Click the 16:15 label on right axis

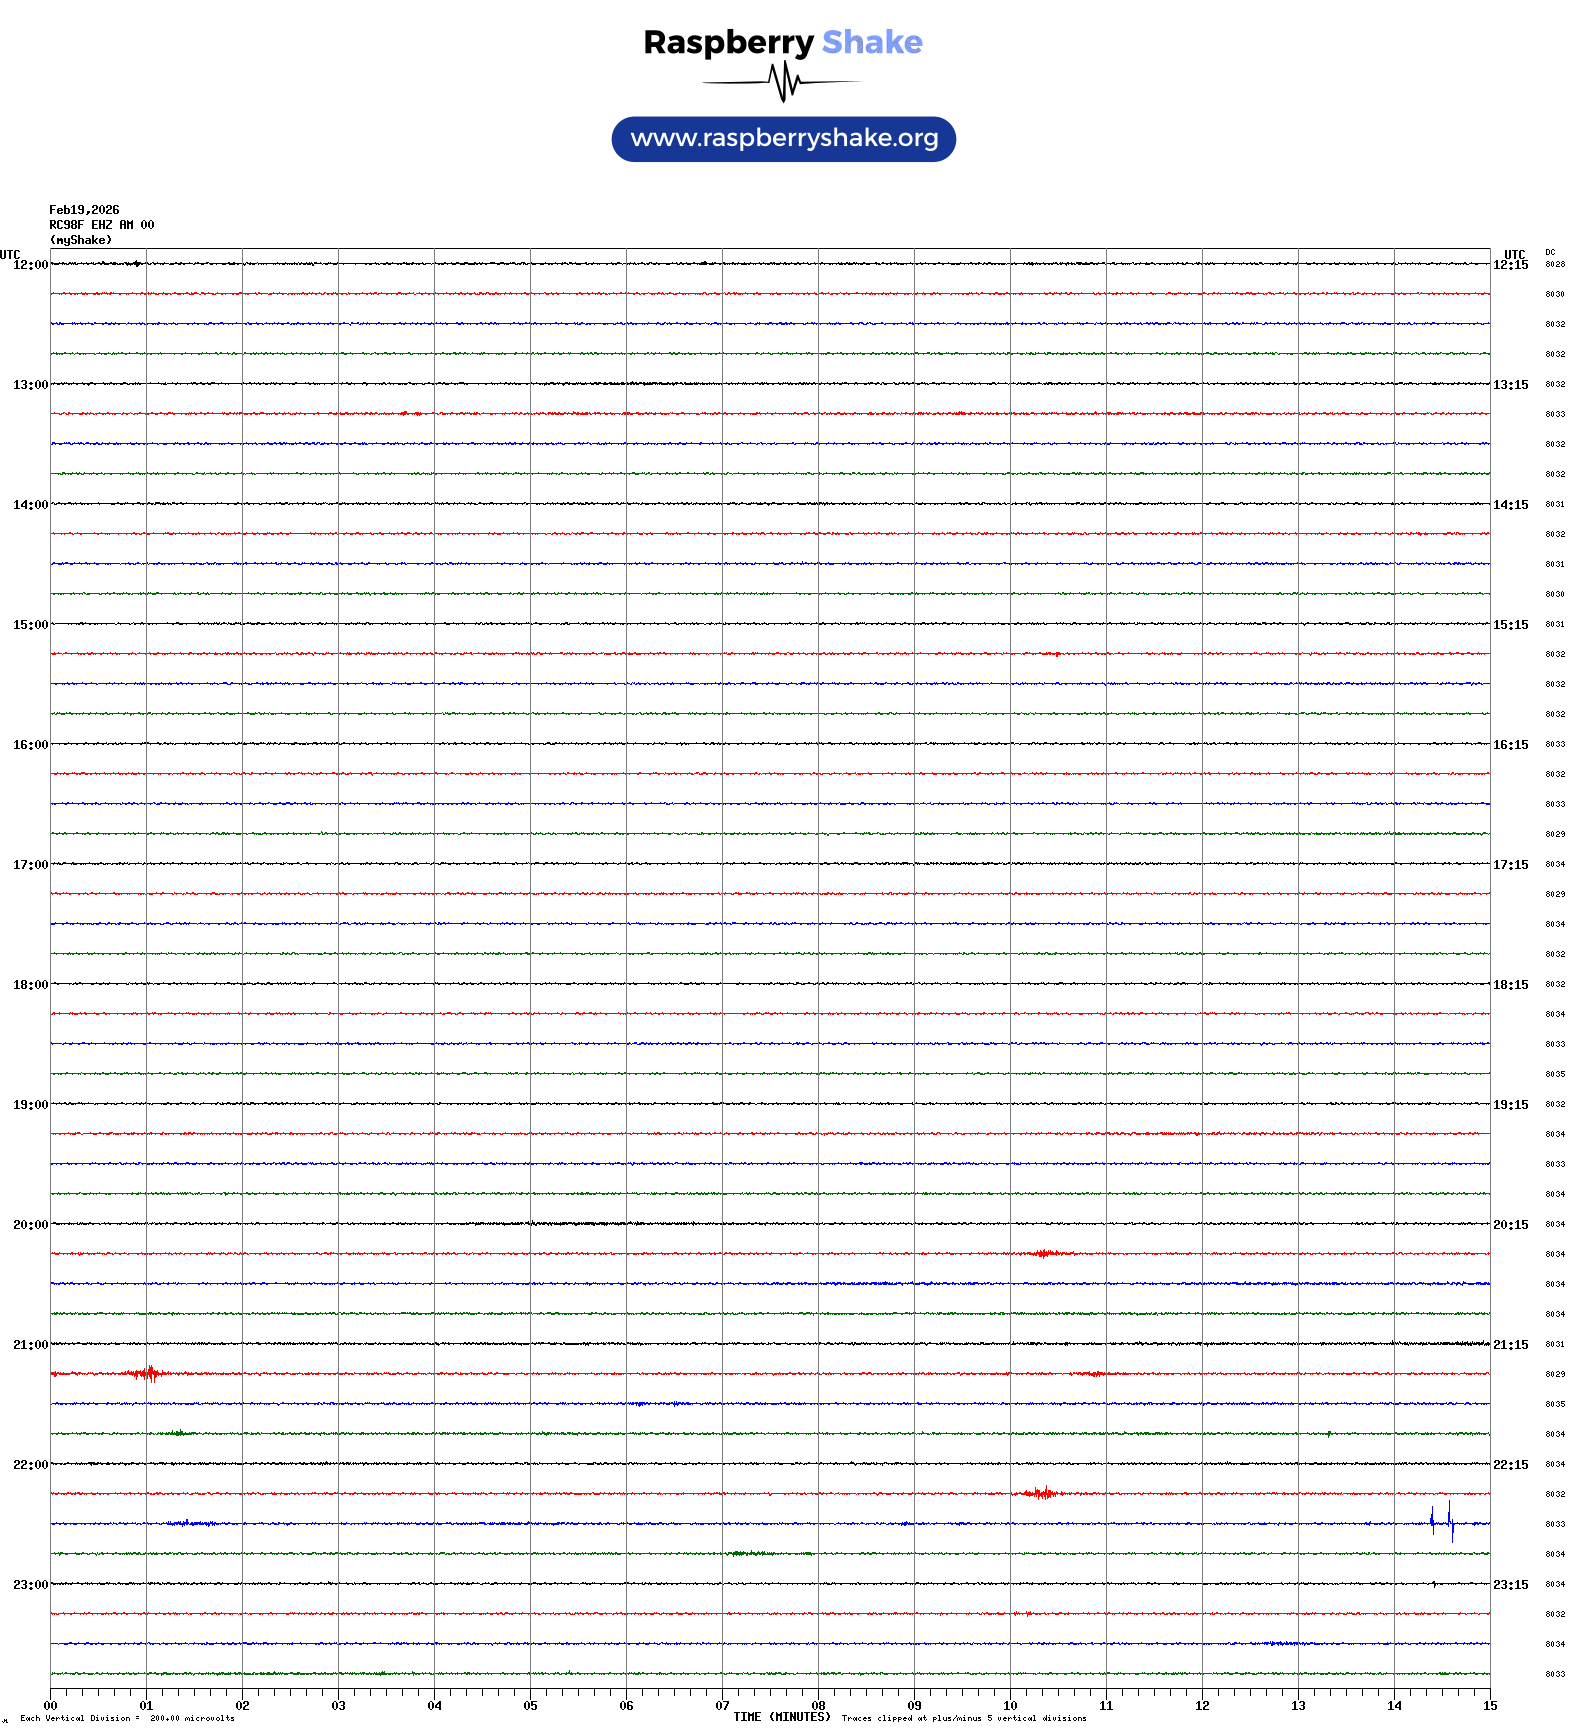[x=1510, y=745]
